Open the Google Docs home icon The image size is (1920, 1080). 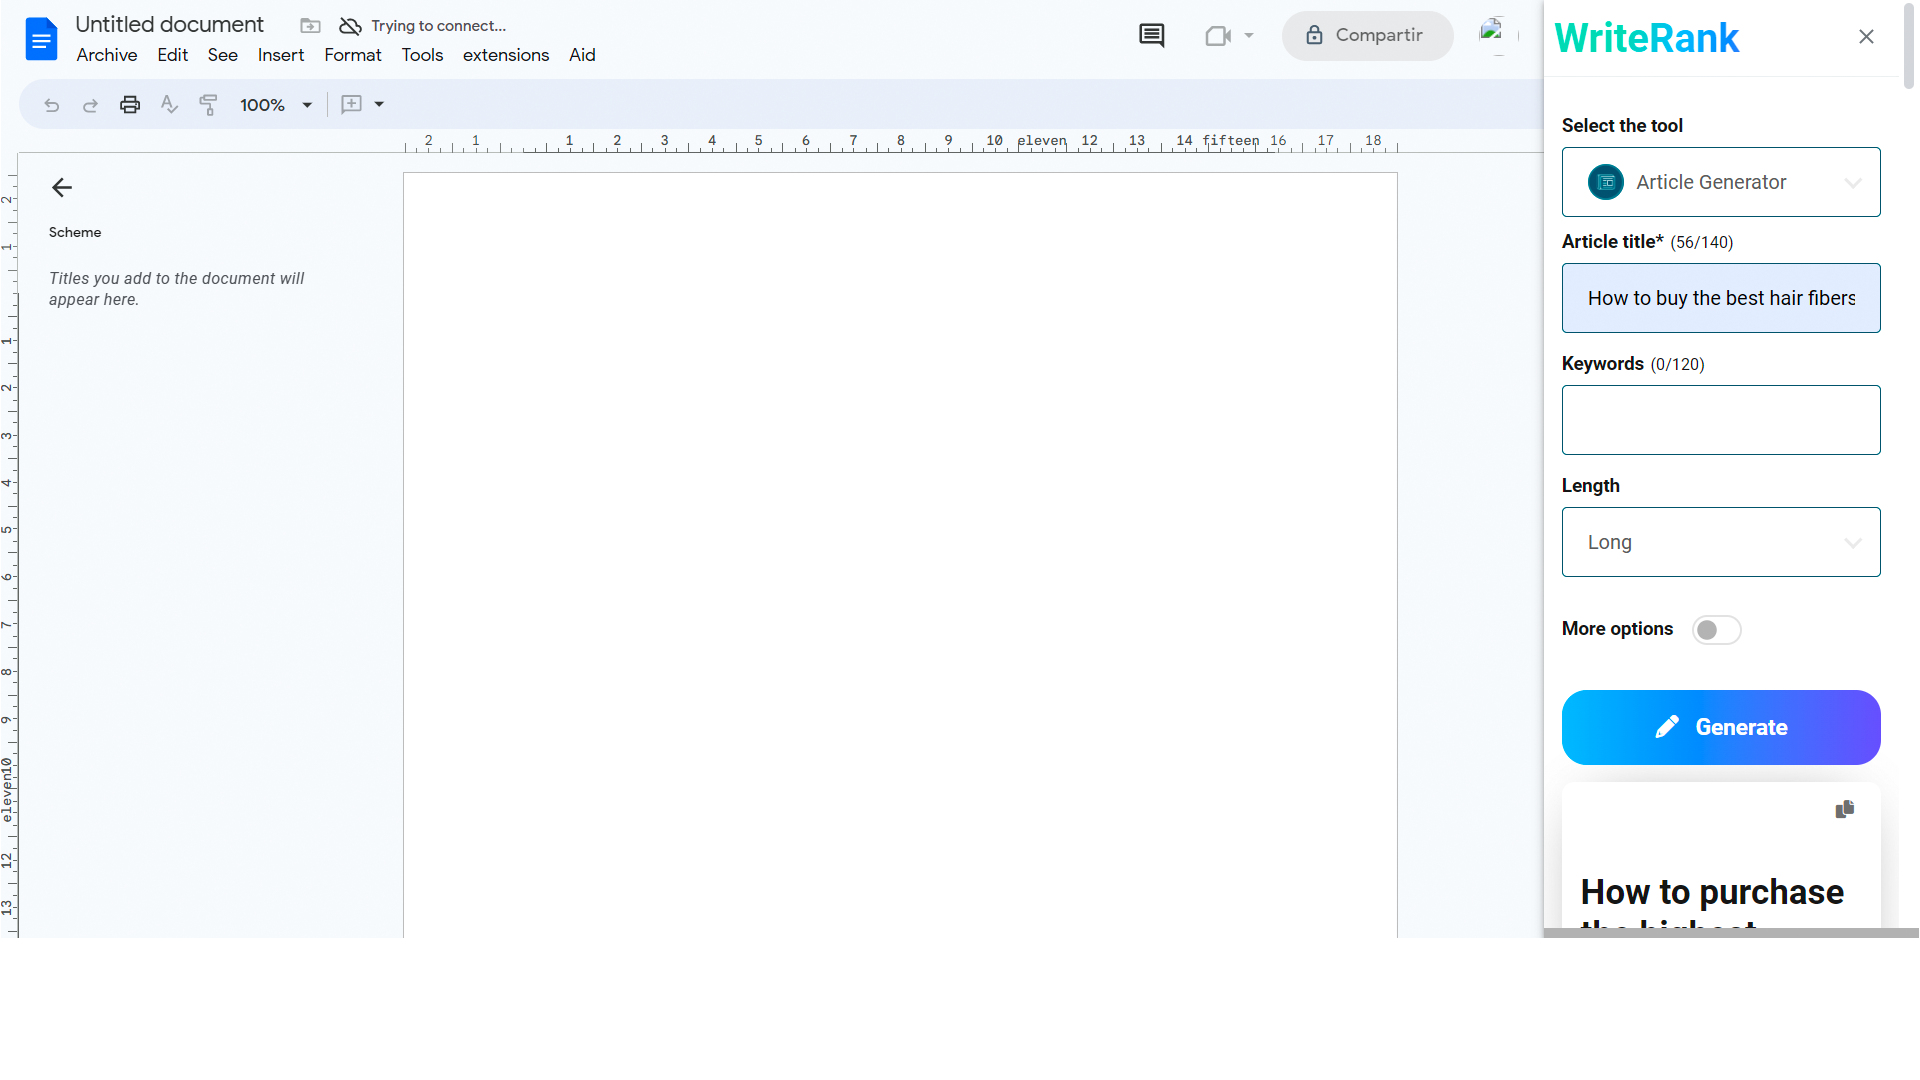tap(41, 39)
